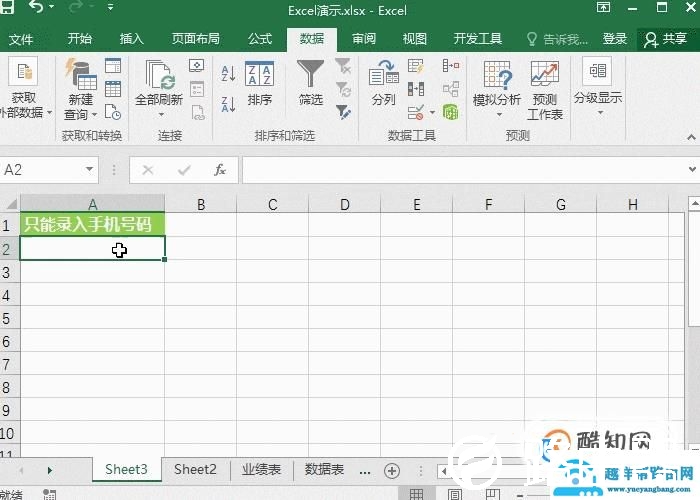Click the Consolidate icon
Screen dimensions: 700x500
(450, 66)
